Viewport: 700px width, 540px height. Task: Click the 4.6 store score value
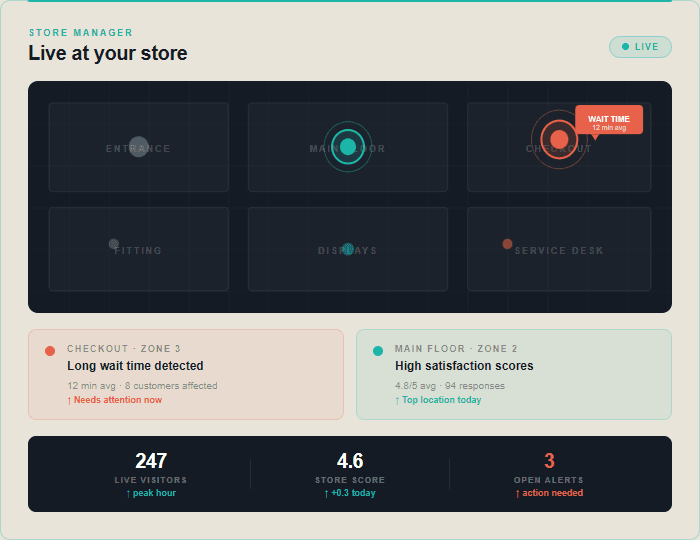coord(350,461)
